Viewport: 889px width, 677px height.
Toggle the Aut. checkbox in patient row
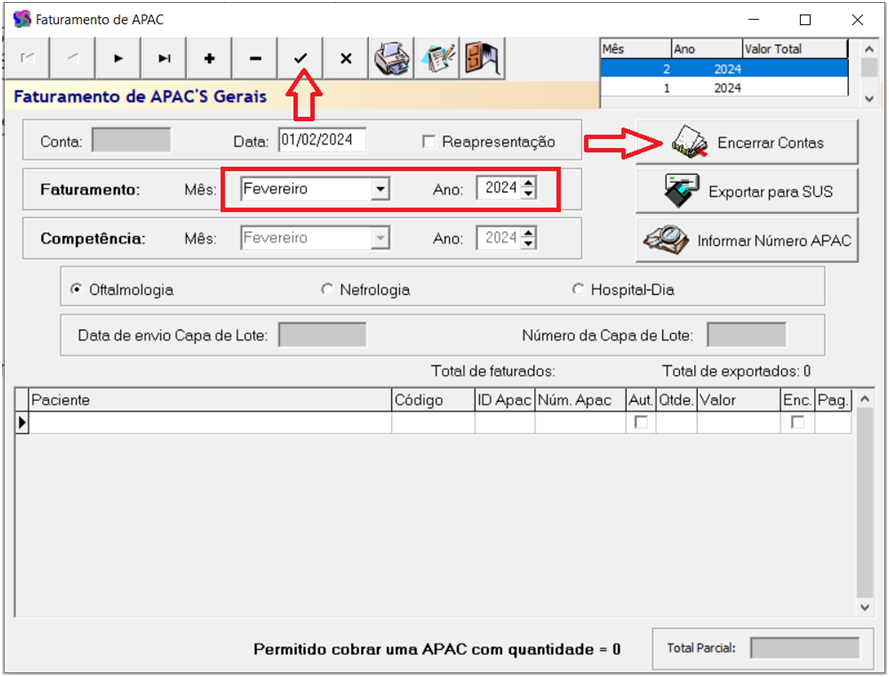click(641, 422)
